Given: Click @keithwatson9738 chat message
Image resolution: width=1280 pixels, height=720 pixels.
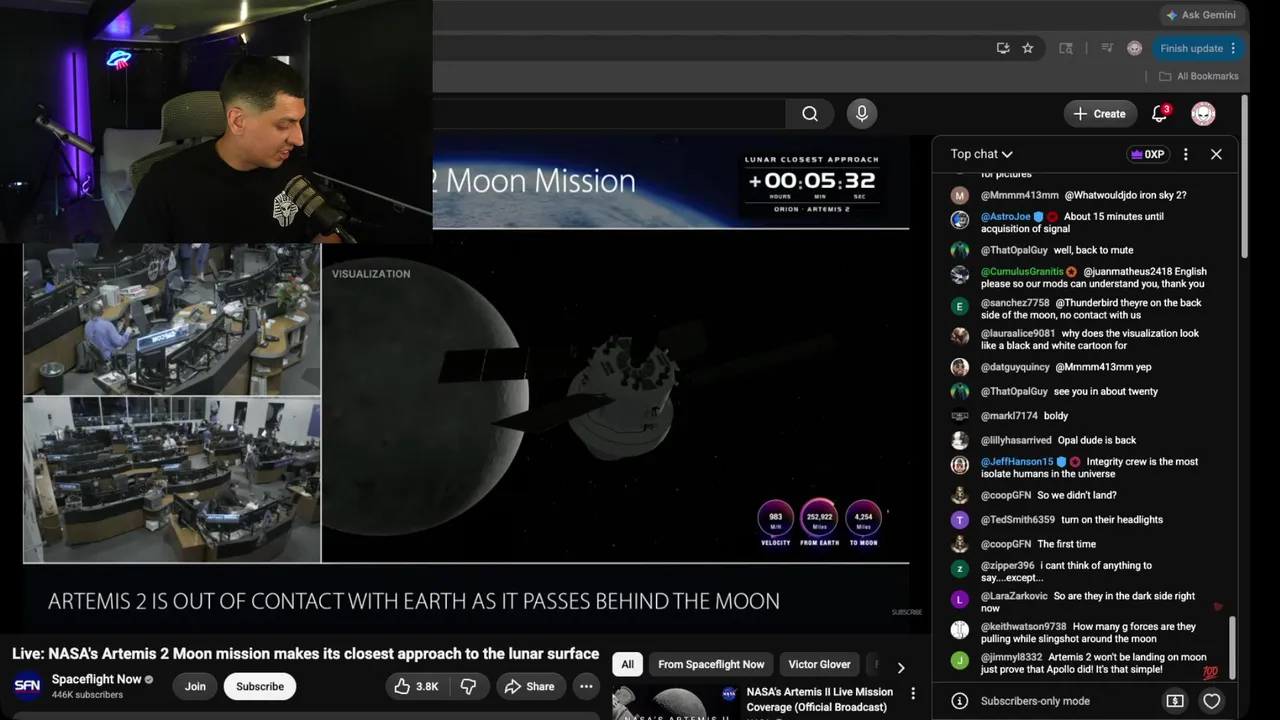Looking at the screenshot, I should pos(1088,633).
